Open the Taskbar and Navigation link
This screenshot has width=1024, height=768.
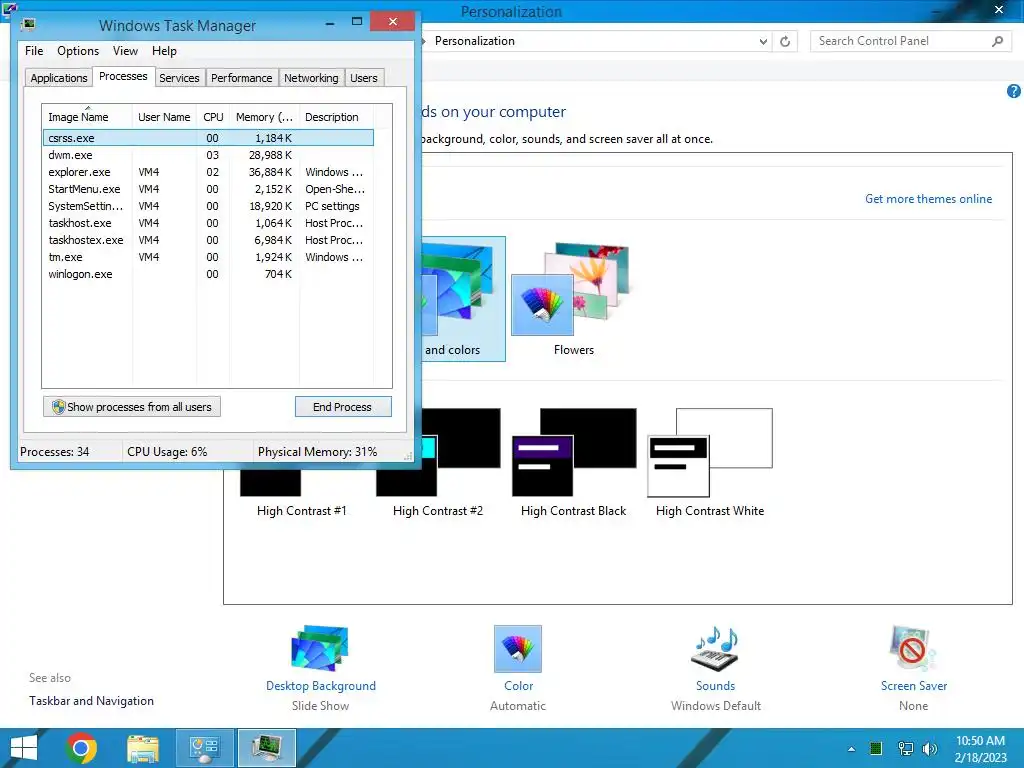91,701
